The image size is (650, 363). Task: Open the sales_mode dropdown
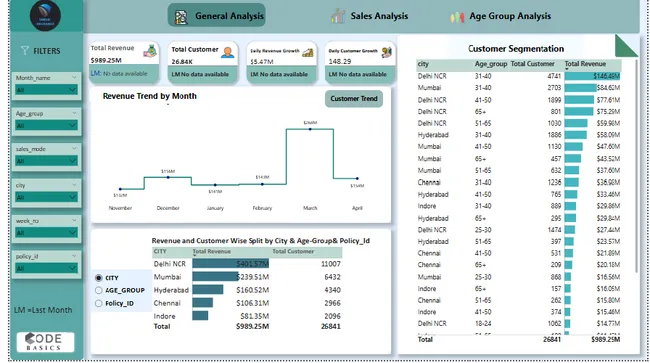[46, 161]
